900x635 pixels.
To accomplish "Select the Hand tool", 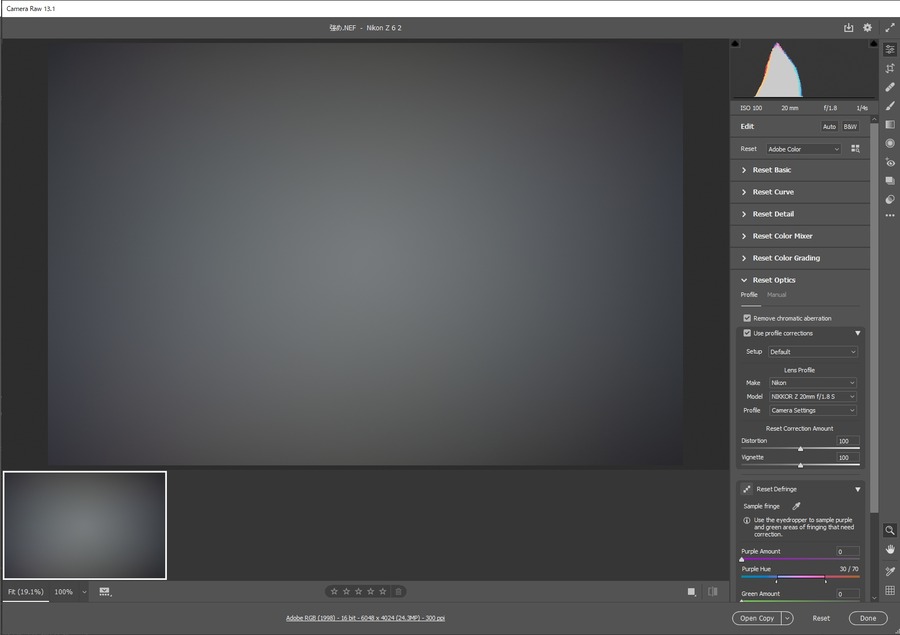I will coord(890,550).
